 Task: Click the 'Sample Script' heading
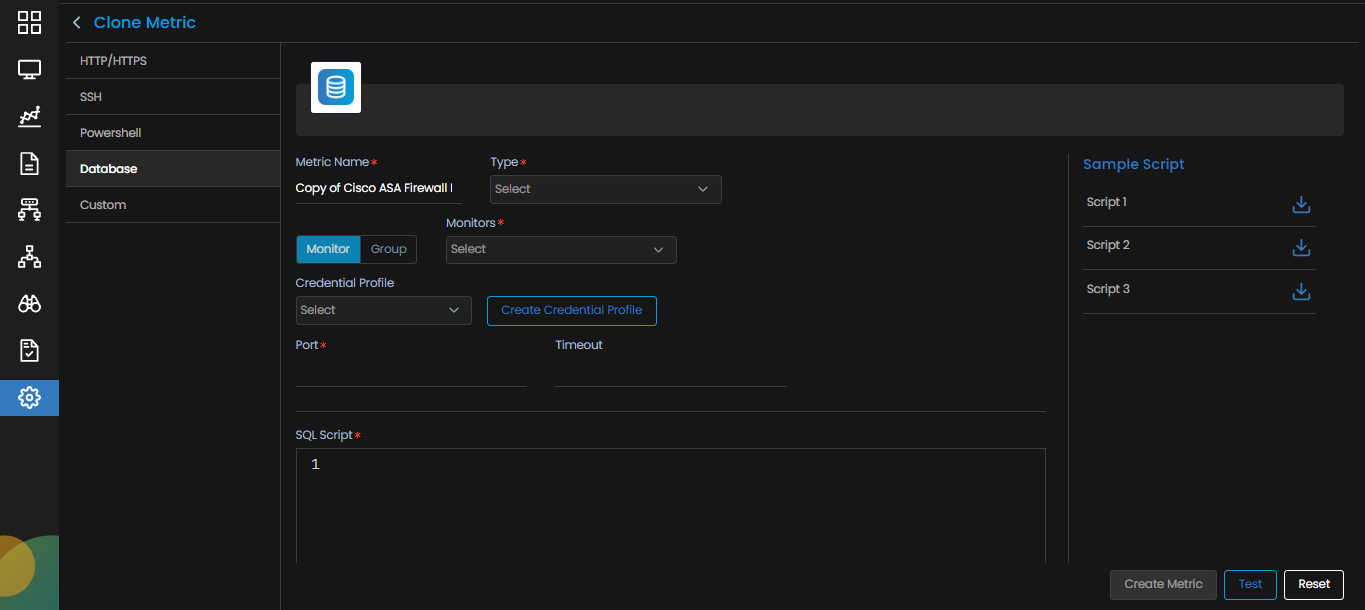(x=1134, y=164)
